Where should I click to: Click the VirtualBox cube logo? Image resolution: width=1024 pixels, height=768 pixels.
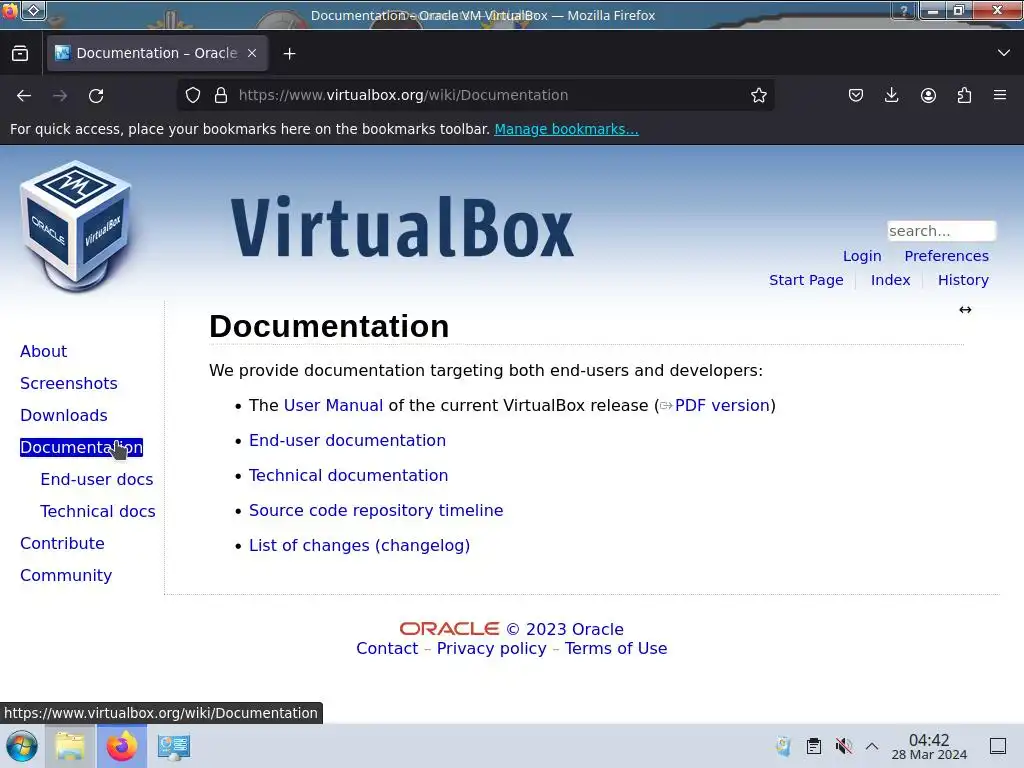coord(76,226)
